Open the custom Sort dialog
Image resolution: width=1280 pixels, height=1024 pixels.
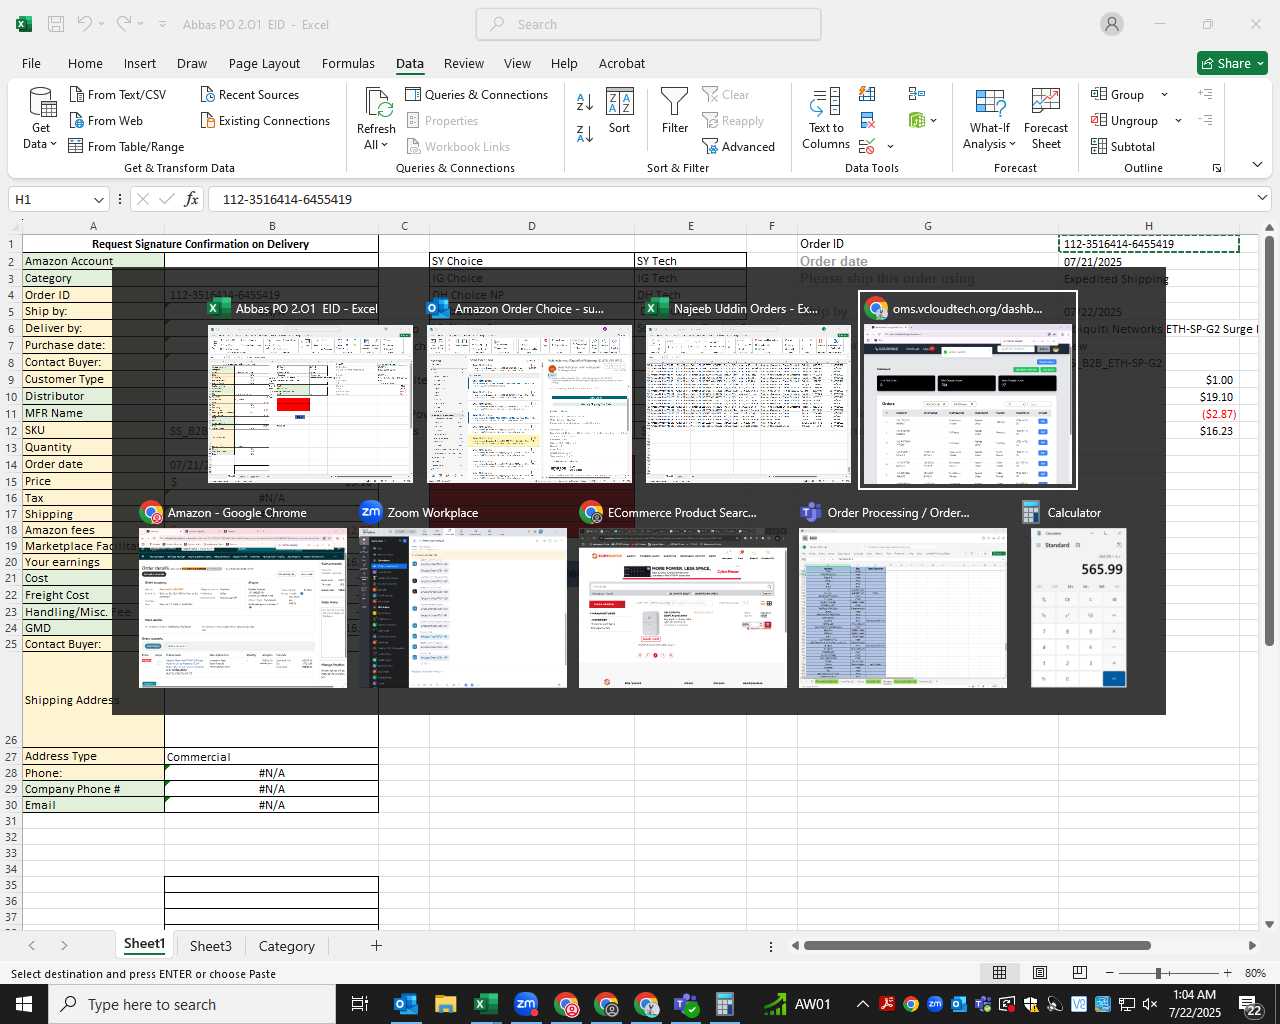pyautogui.click(x=620, y=112)
